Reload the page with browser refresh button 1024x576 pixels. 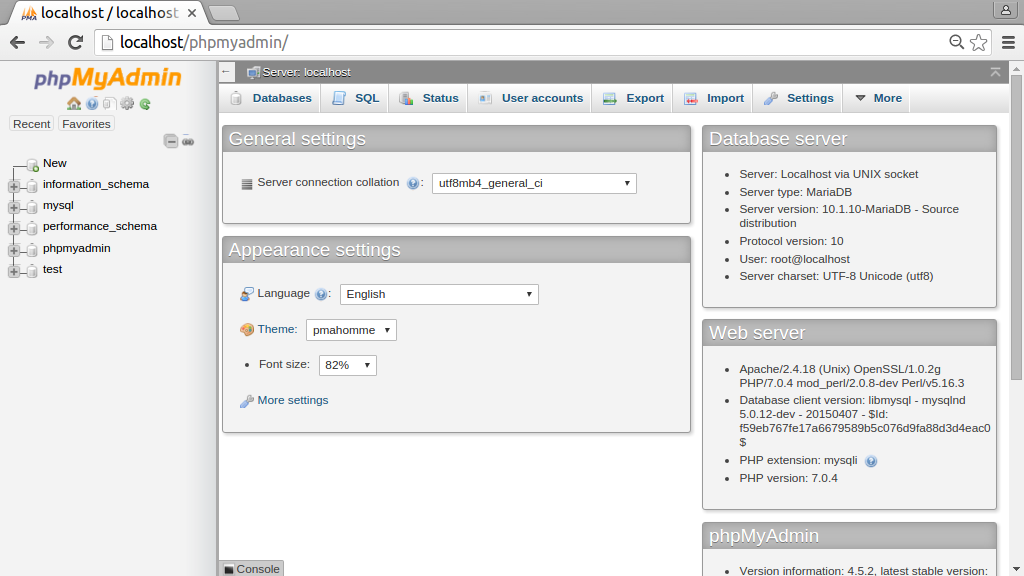[x=76, y=42]
